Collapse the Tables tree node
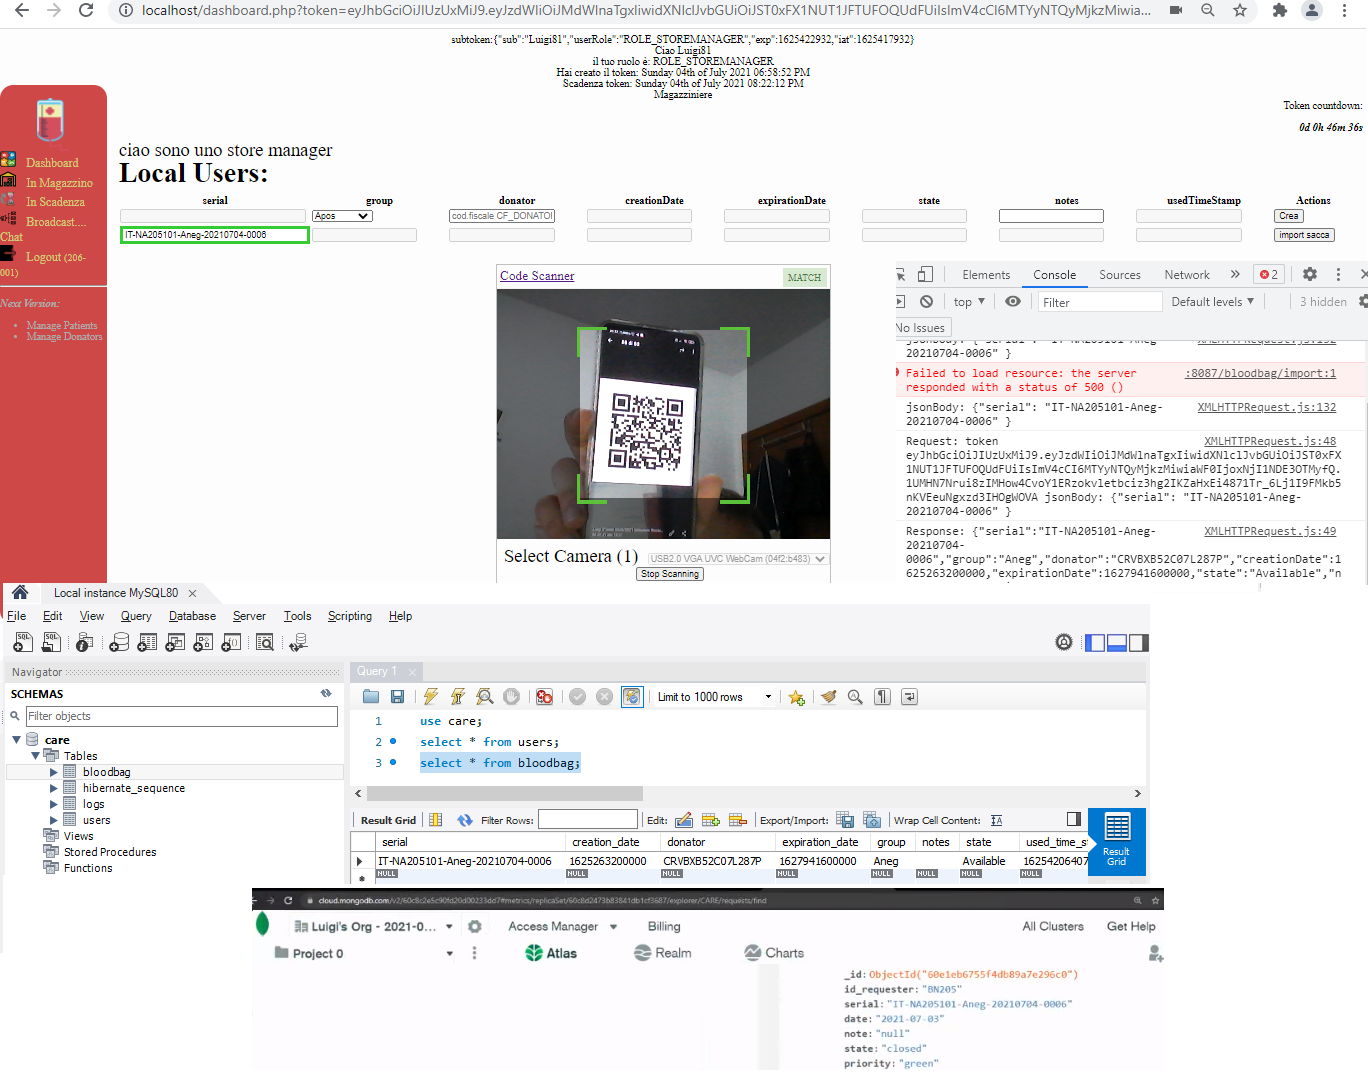The width and height of the screenshot is (1368, 1074). click(36, 756)
